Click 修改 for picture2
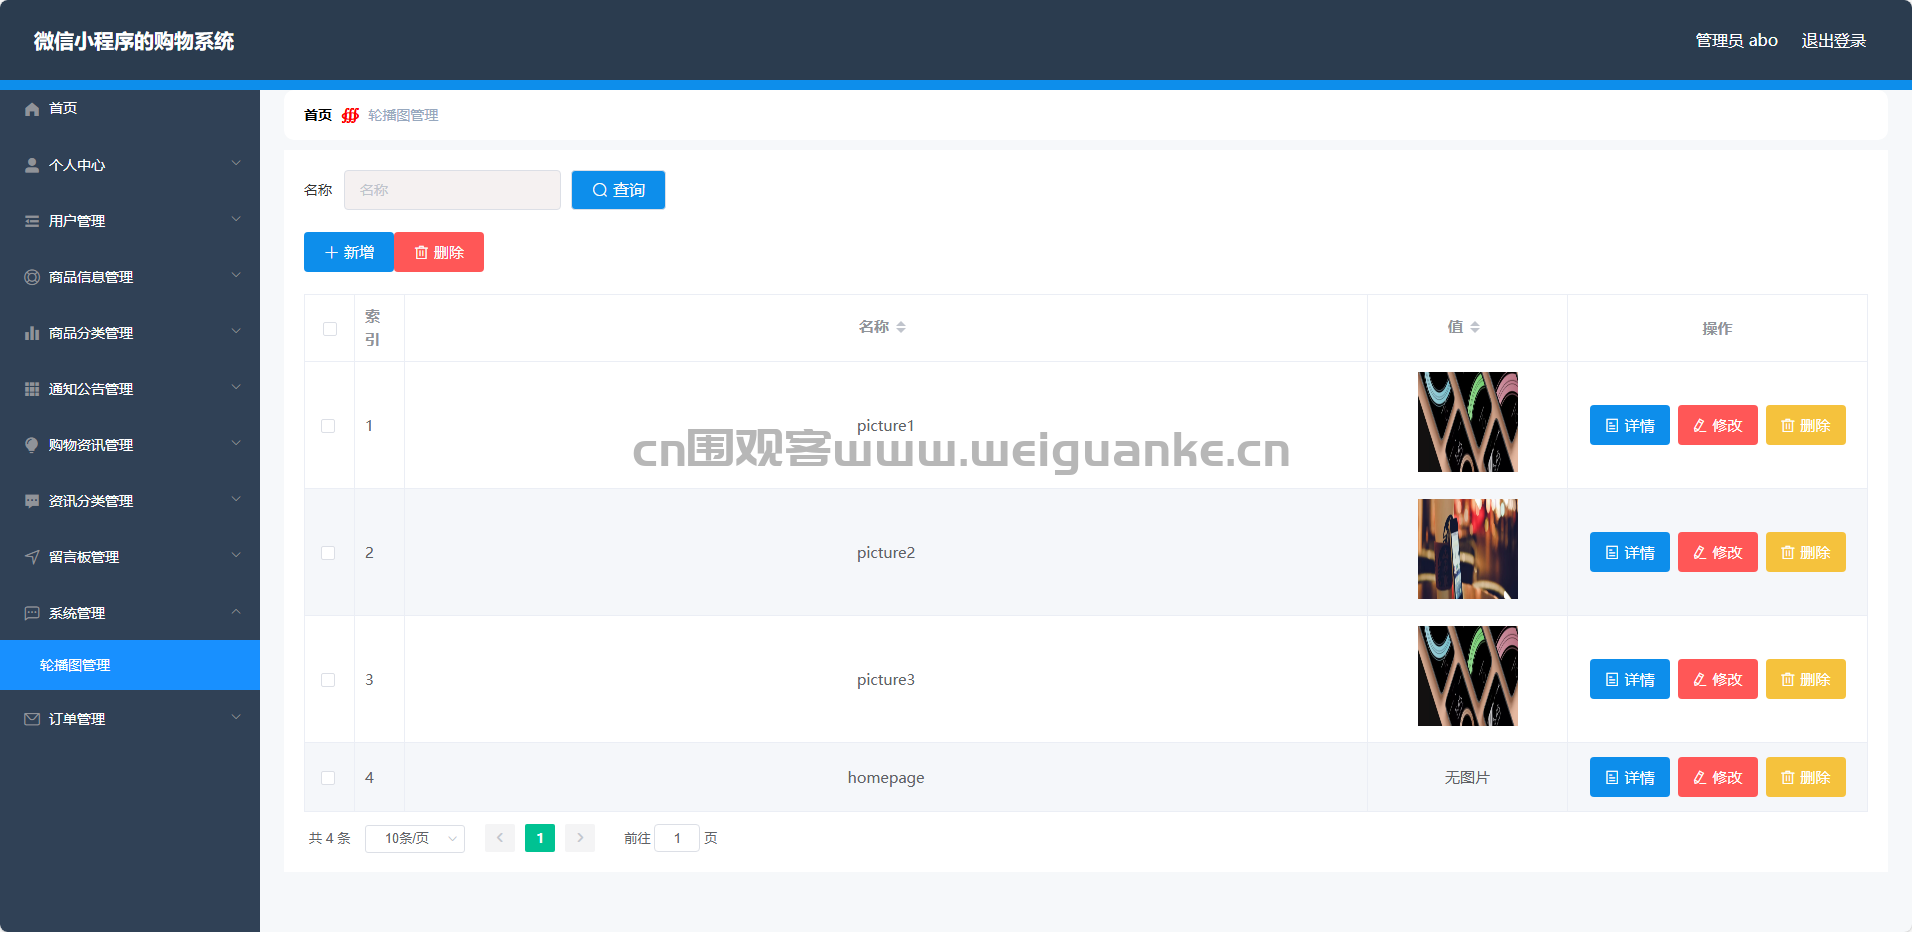 pos(1718,552)
